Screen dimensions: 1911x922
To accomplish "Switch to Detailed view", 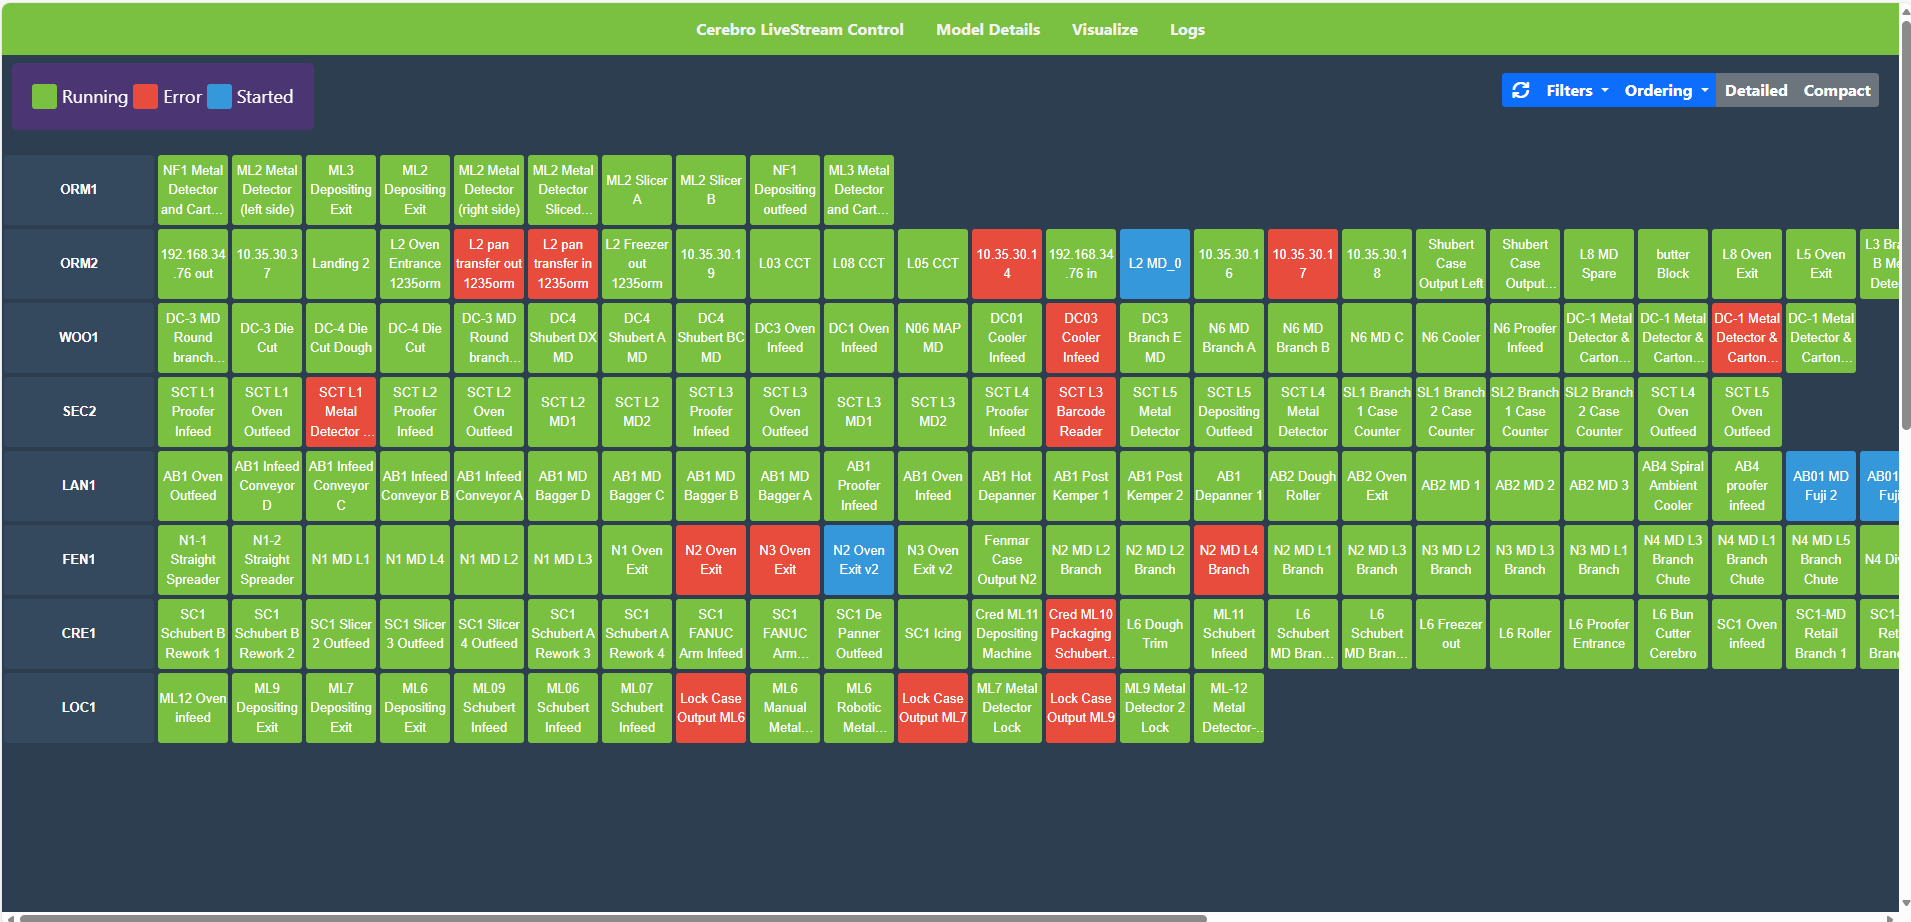I will [1755, 90].
